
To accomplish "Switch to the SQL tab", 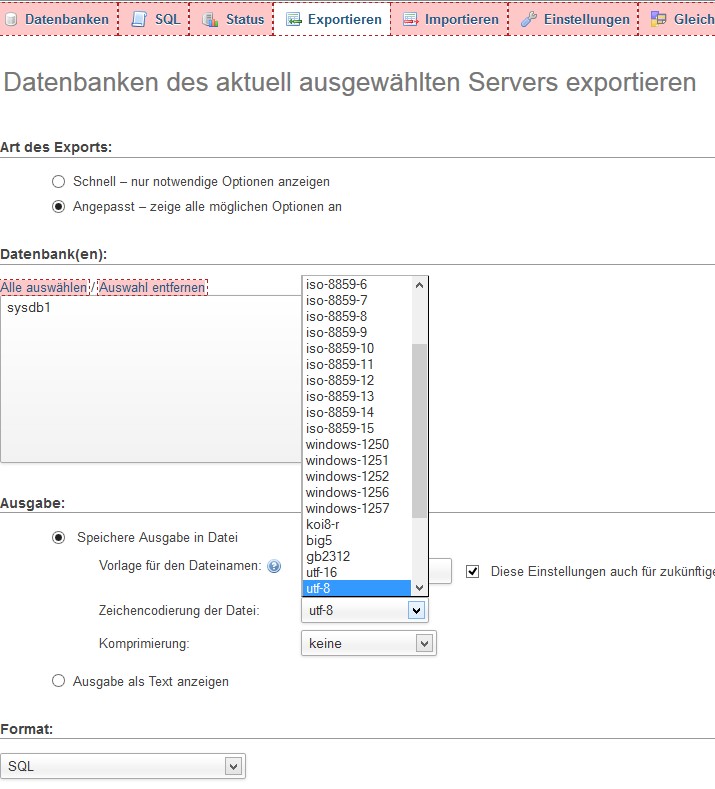I will tap(154, 19).
